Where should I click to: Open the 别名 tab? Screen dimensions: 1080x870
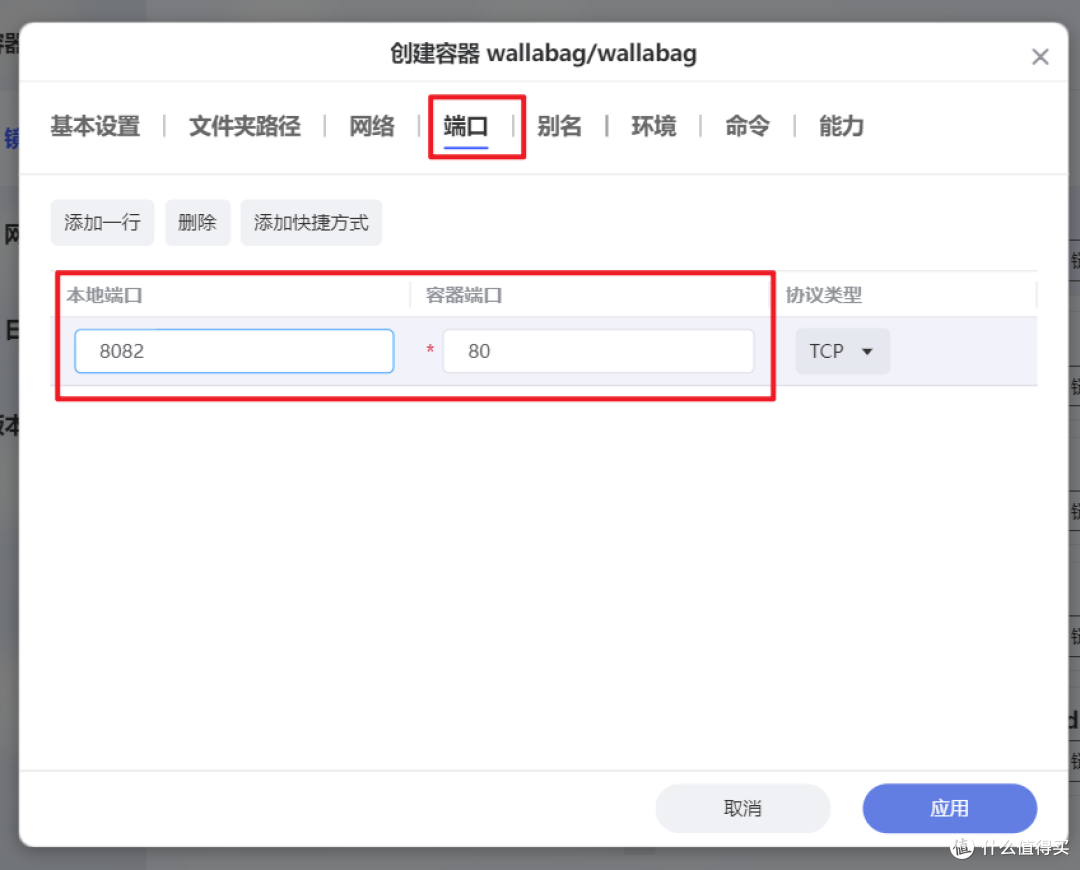(x=559, y=126)
